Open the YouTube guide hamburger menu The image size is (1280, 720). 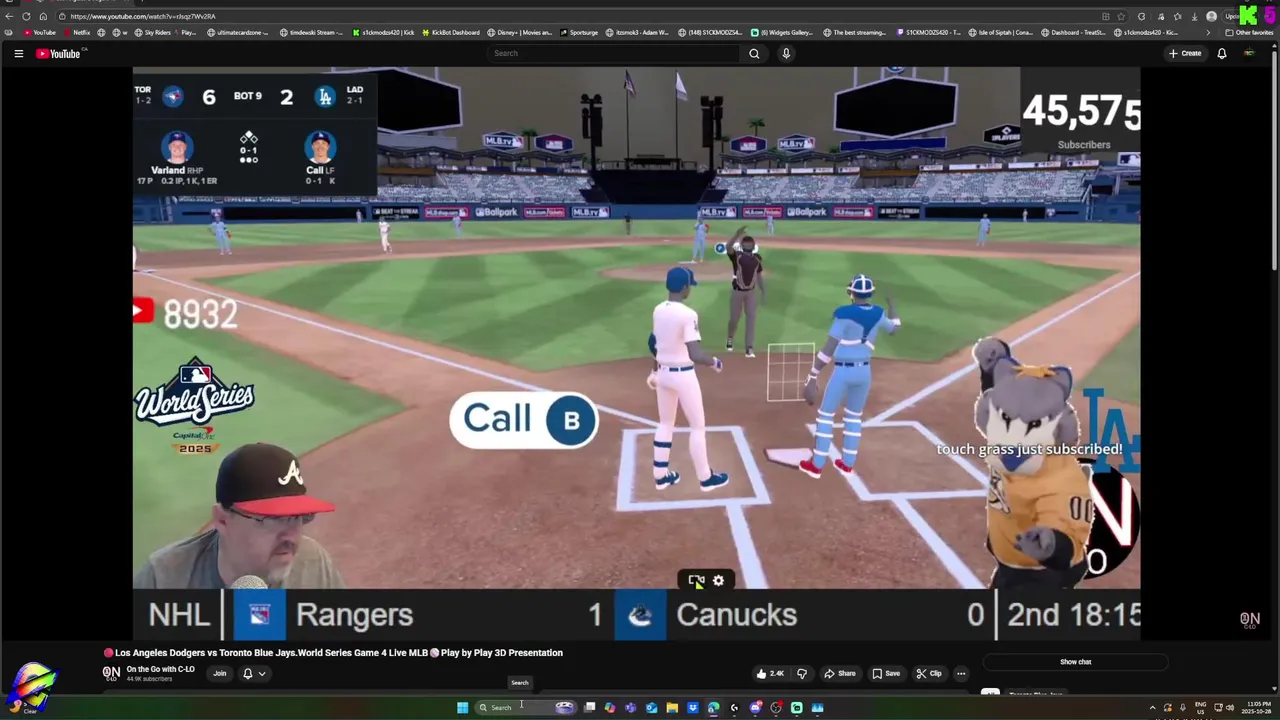coord(18,53)
